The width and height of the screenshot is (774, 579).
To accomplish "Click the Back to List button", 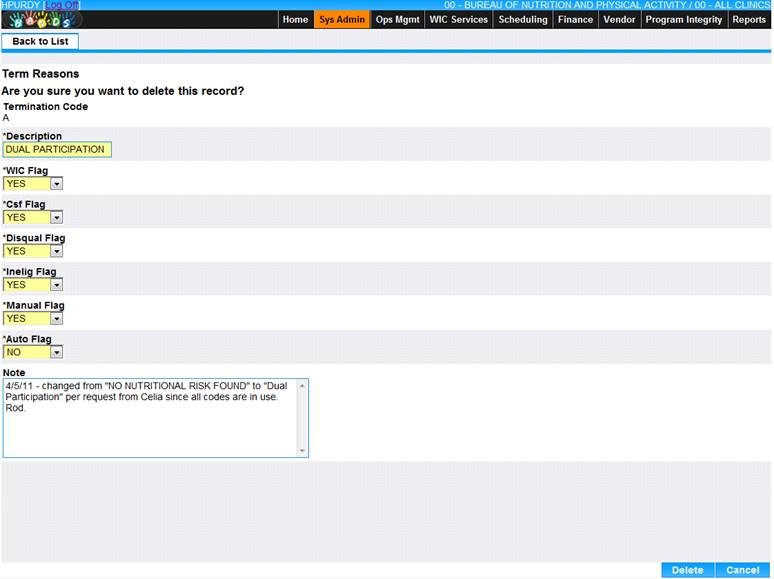I will point(40,41).
